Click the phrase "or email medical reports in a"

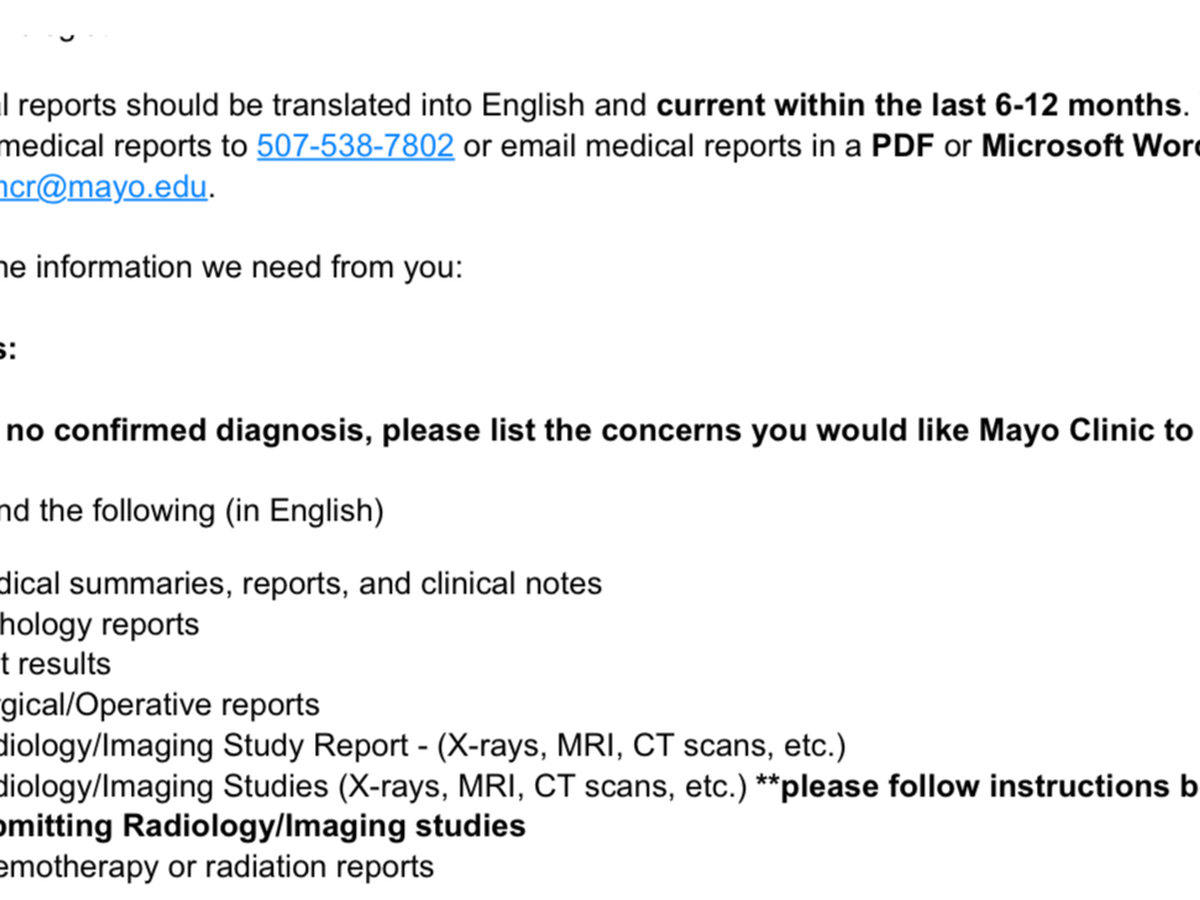[x=663, y=146]
